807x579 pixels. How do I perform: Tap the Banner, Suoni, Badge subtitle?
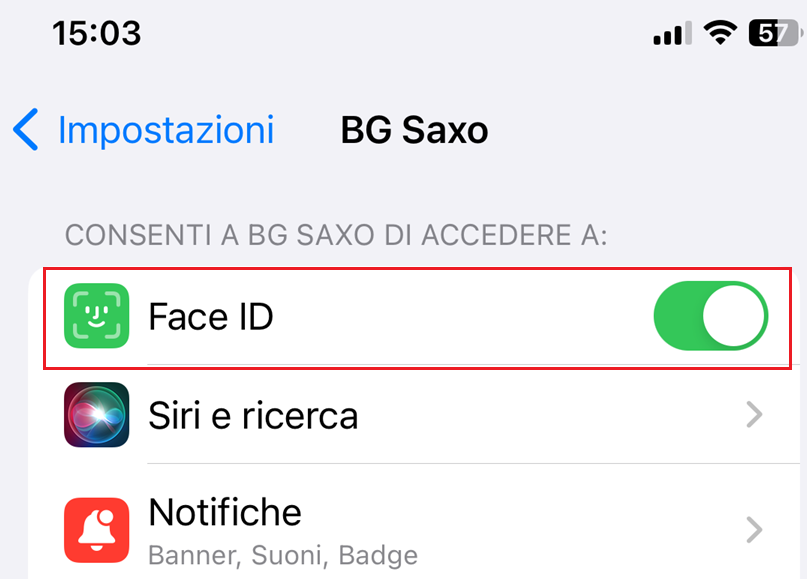(283, 554)
